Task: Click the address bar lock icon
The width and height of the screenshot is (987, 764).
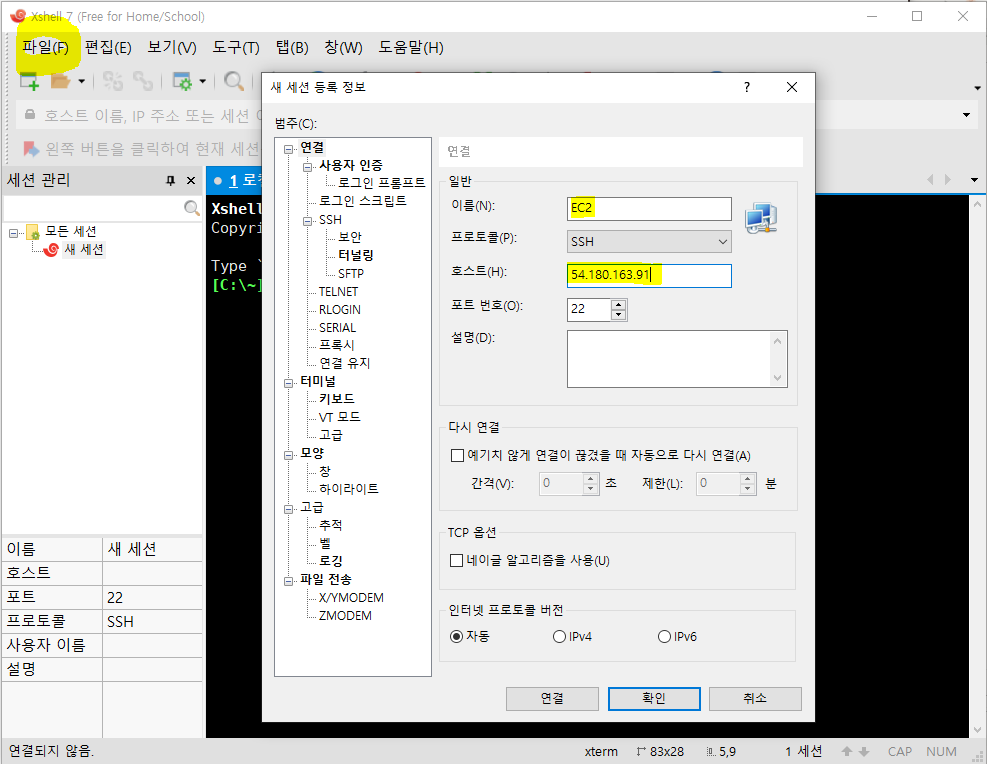Action: (30, 115)
